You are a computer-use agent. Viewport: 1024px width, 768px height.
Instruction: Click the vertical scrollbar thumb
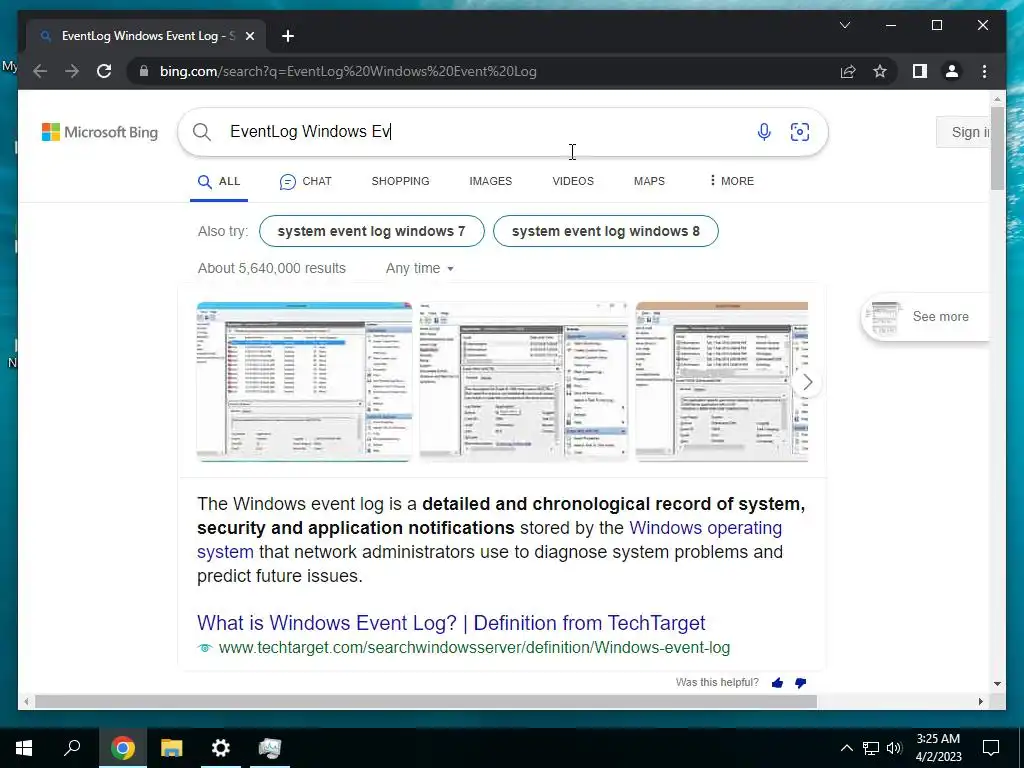997,148
